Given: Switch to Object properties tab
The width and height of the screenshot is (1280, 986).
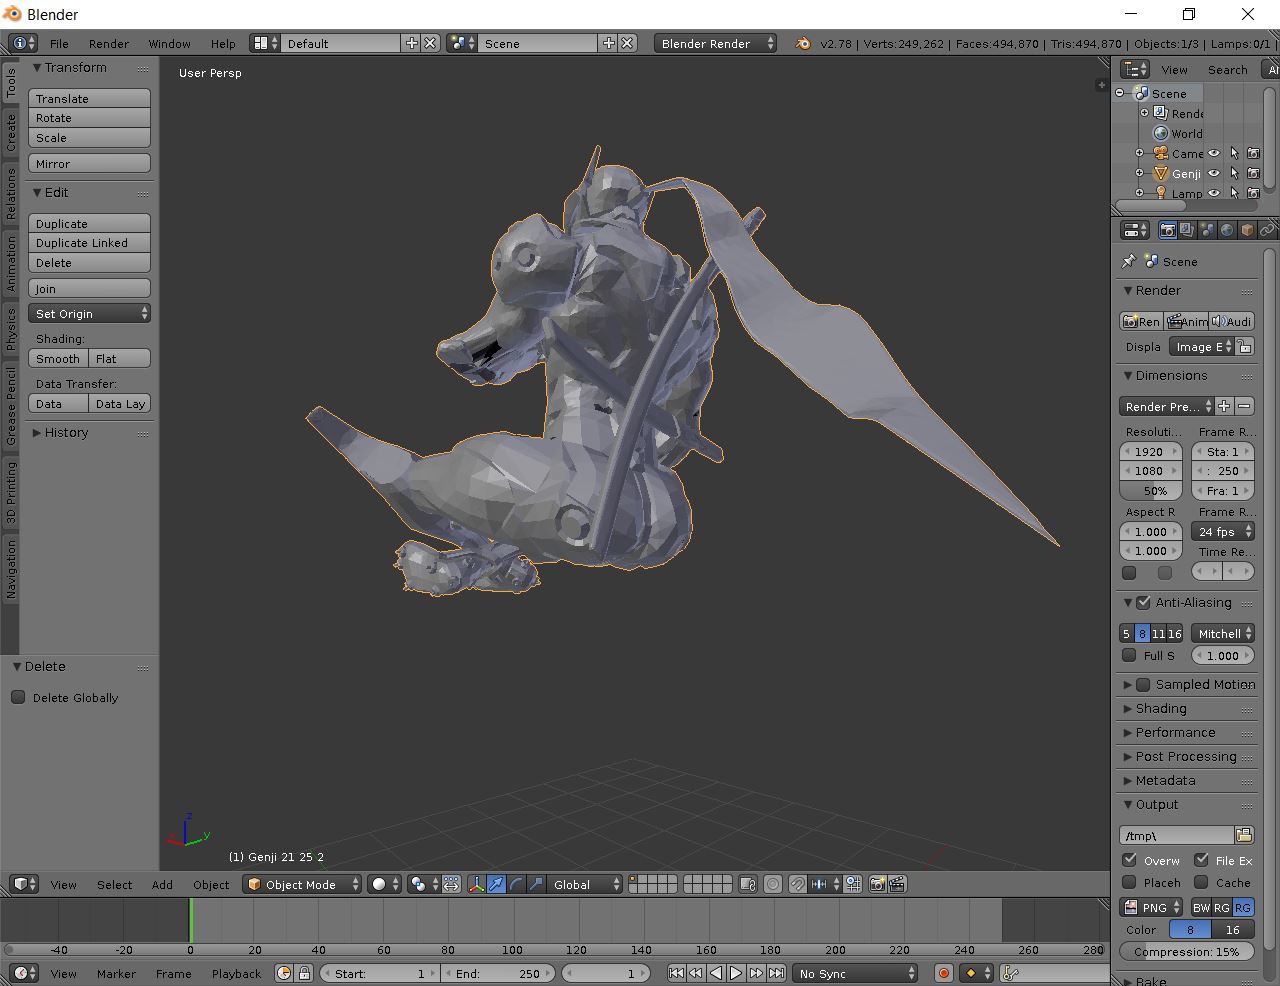Looking at the screenshot, I should pyautogui.click(x=1247, y=230).
